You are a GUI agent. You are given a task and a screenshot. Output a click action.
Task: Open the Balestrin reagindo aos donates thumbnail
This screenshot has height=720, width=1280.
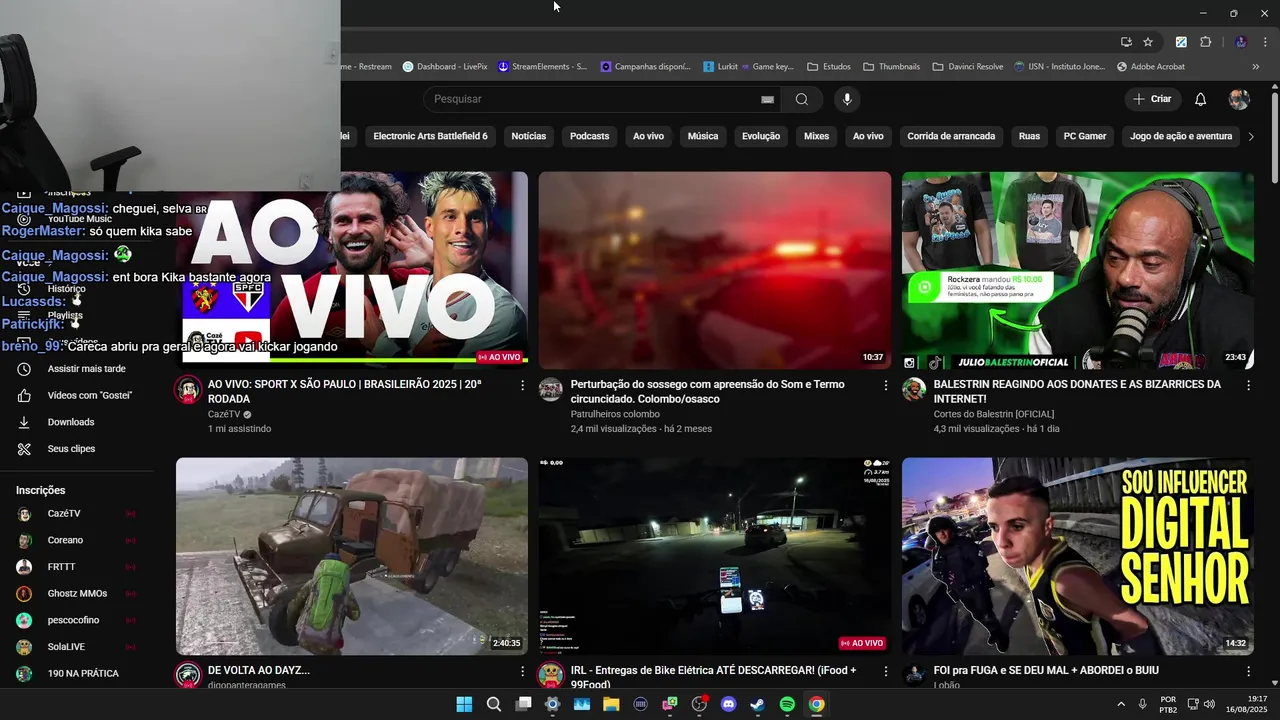coord(1078,270)
